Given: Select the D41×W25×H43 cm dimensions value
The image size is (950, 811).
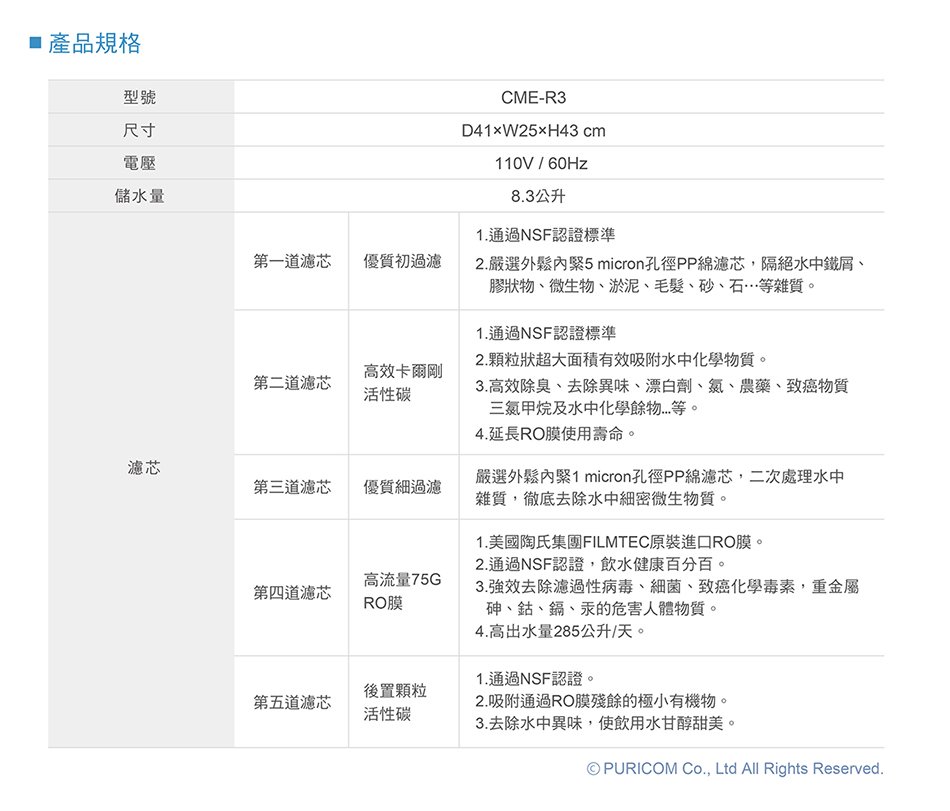Looking at the screenshot, I should 533,131.
